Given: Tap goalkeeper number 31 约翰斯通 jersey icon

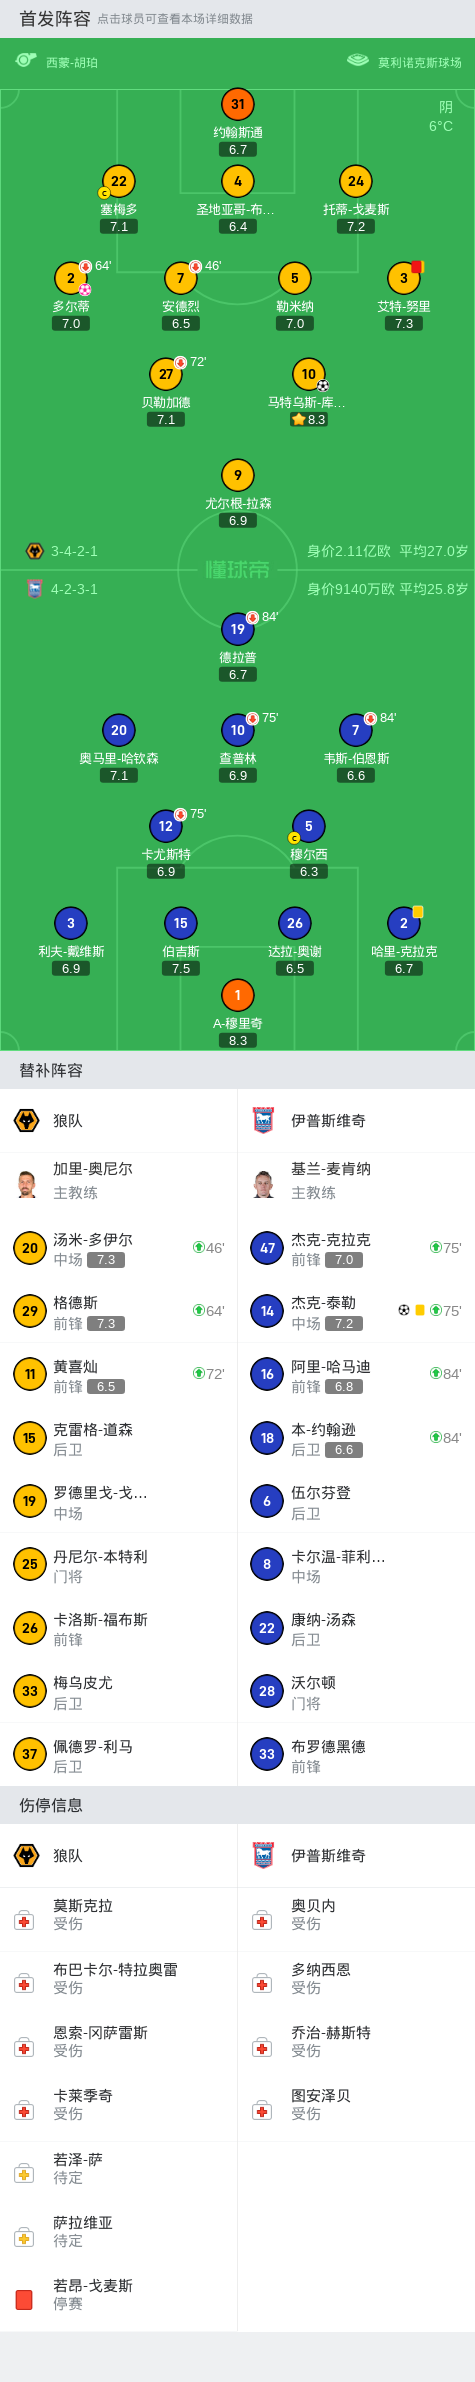Looking at the screenshot, I should coord(238,104).
